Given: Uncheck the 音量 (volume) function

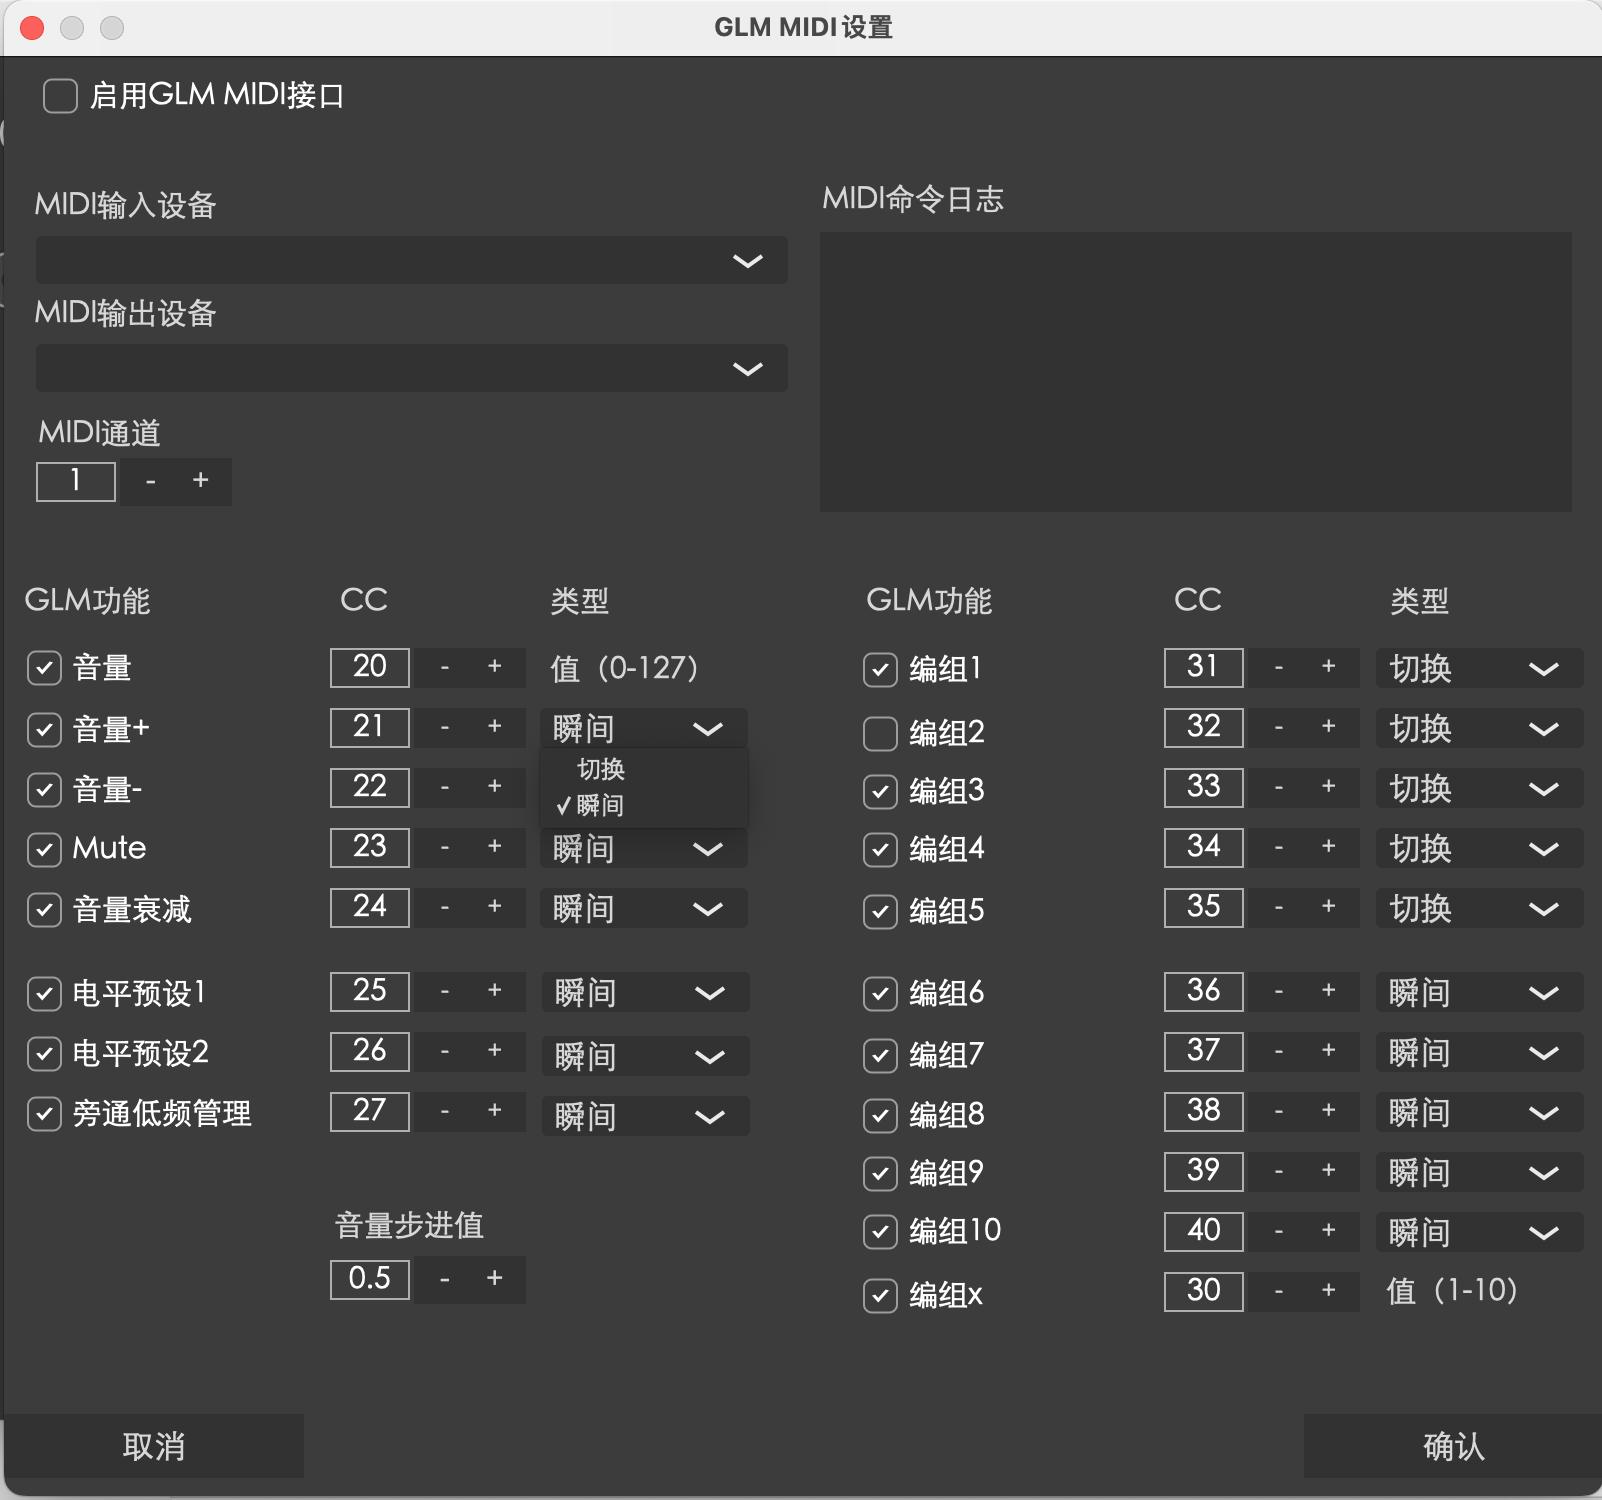Looking at the screenshot, I should [44, 668].
